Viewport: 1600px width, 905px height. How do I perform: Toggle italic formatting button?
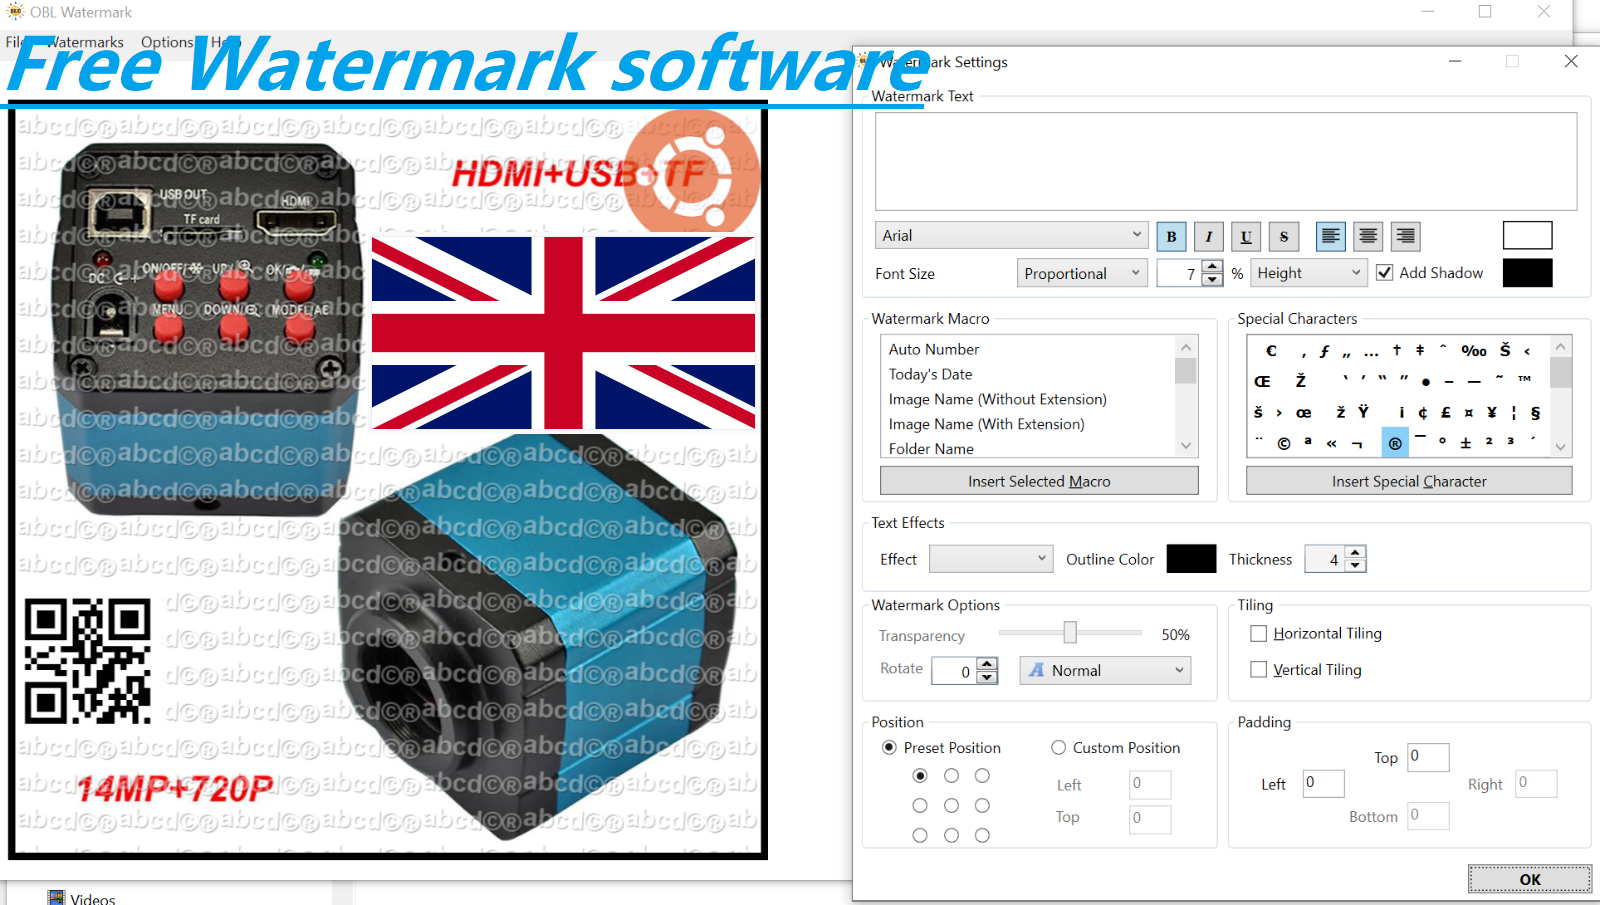tap(1208, 237)
